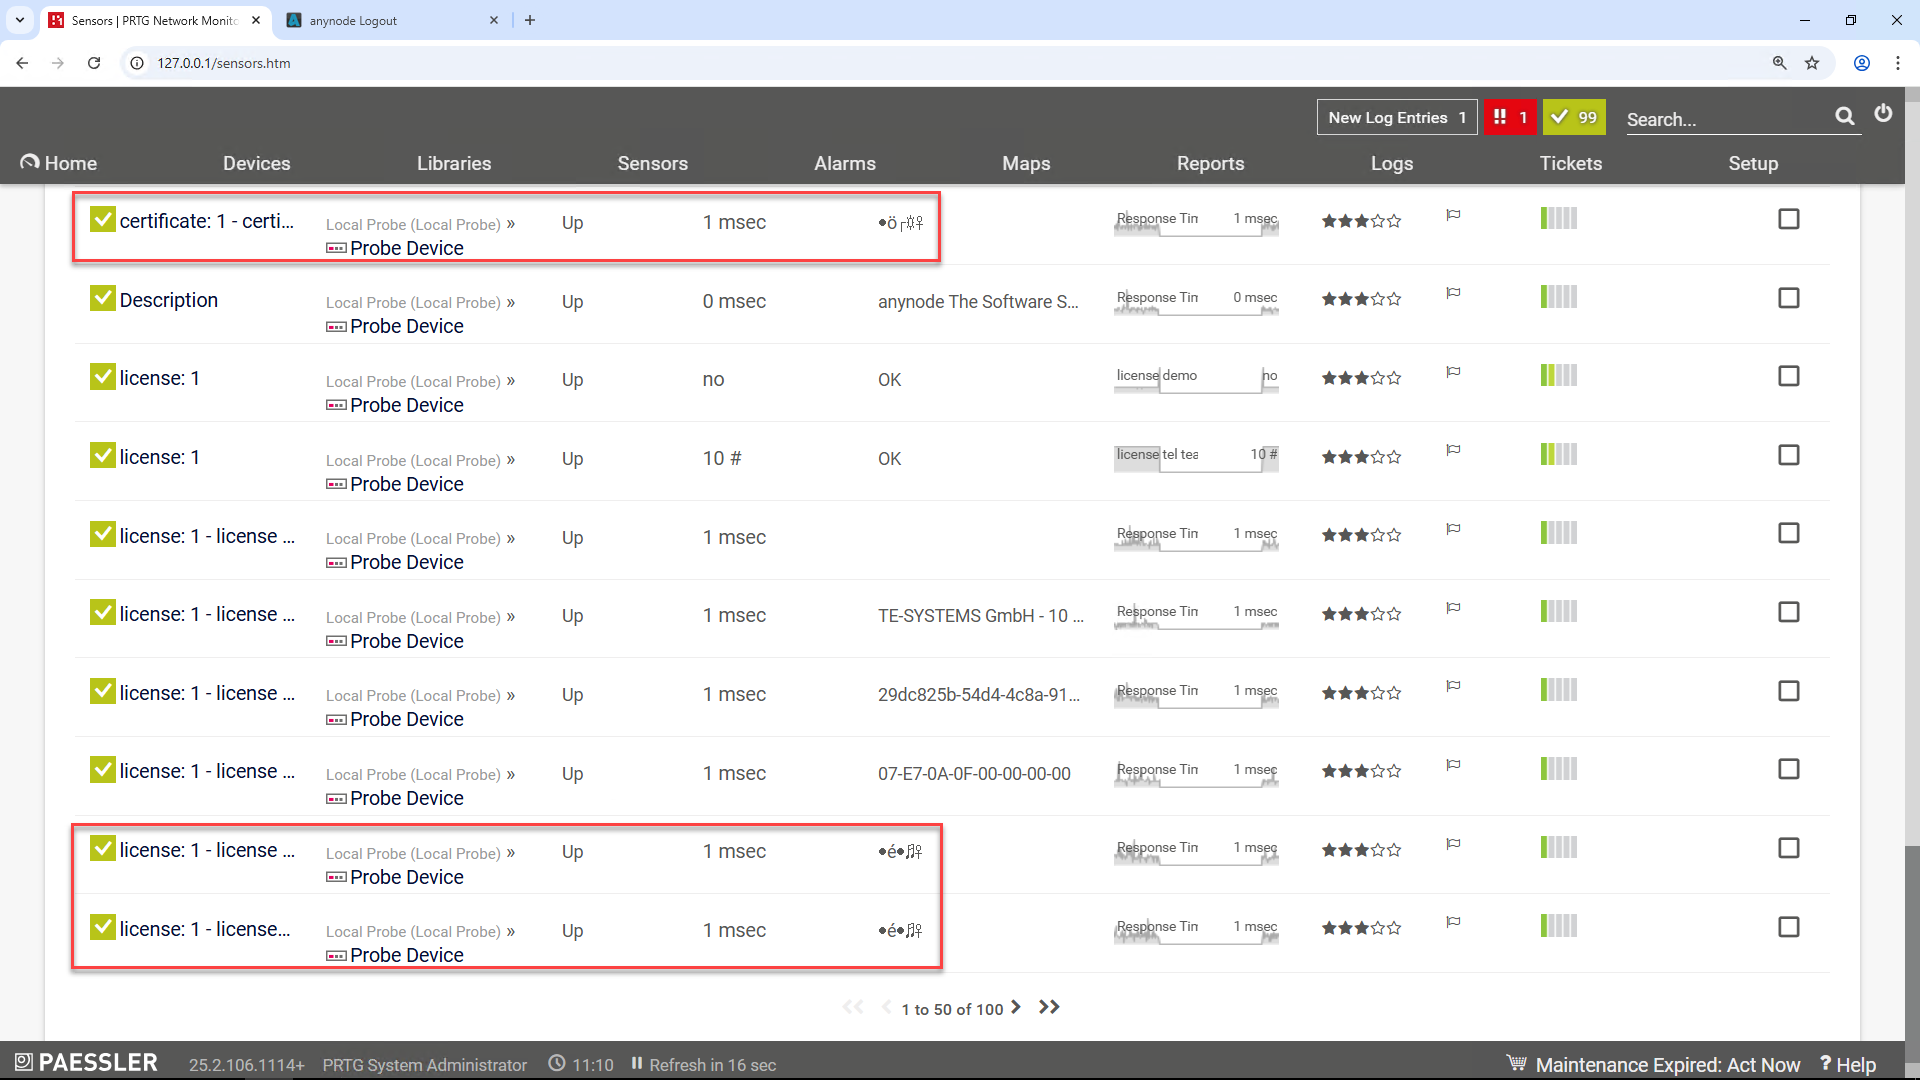
Task: Click the Home icon in the navigation bar
Action: coord(29,161)
